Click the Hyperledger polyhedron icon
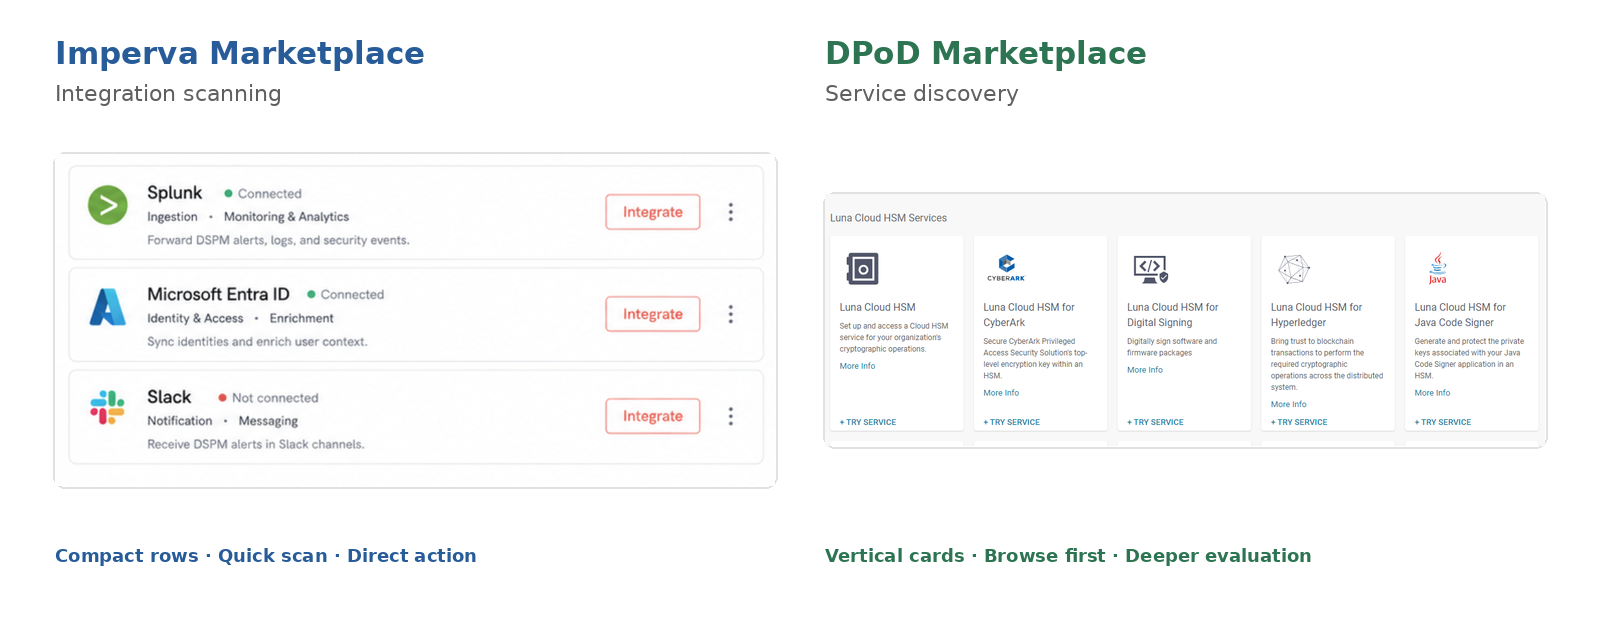 pos(1294,269)
